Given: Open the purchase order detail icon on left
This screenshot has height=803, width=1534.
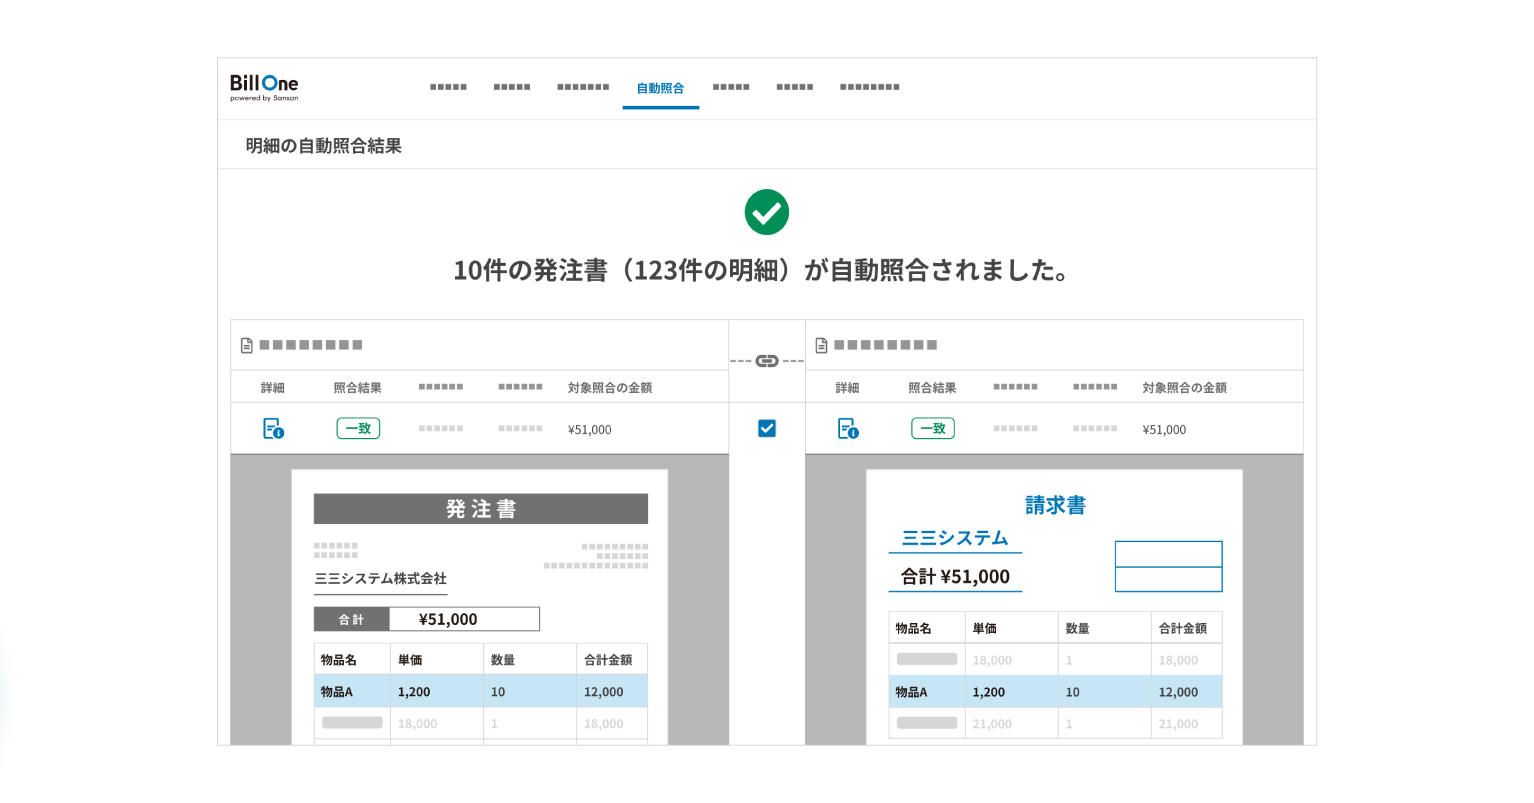Looking at the screenshot, I should (x=273, y=429).
